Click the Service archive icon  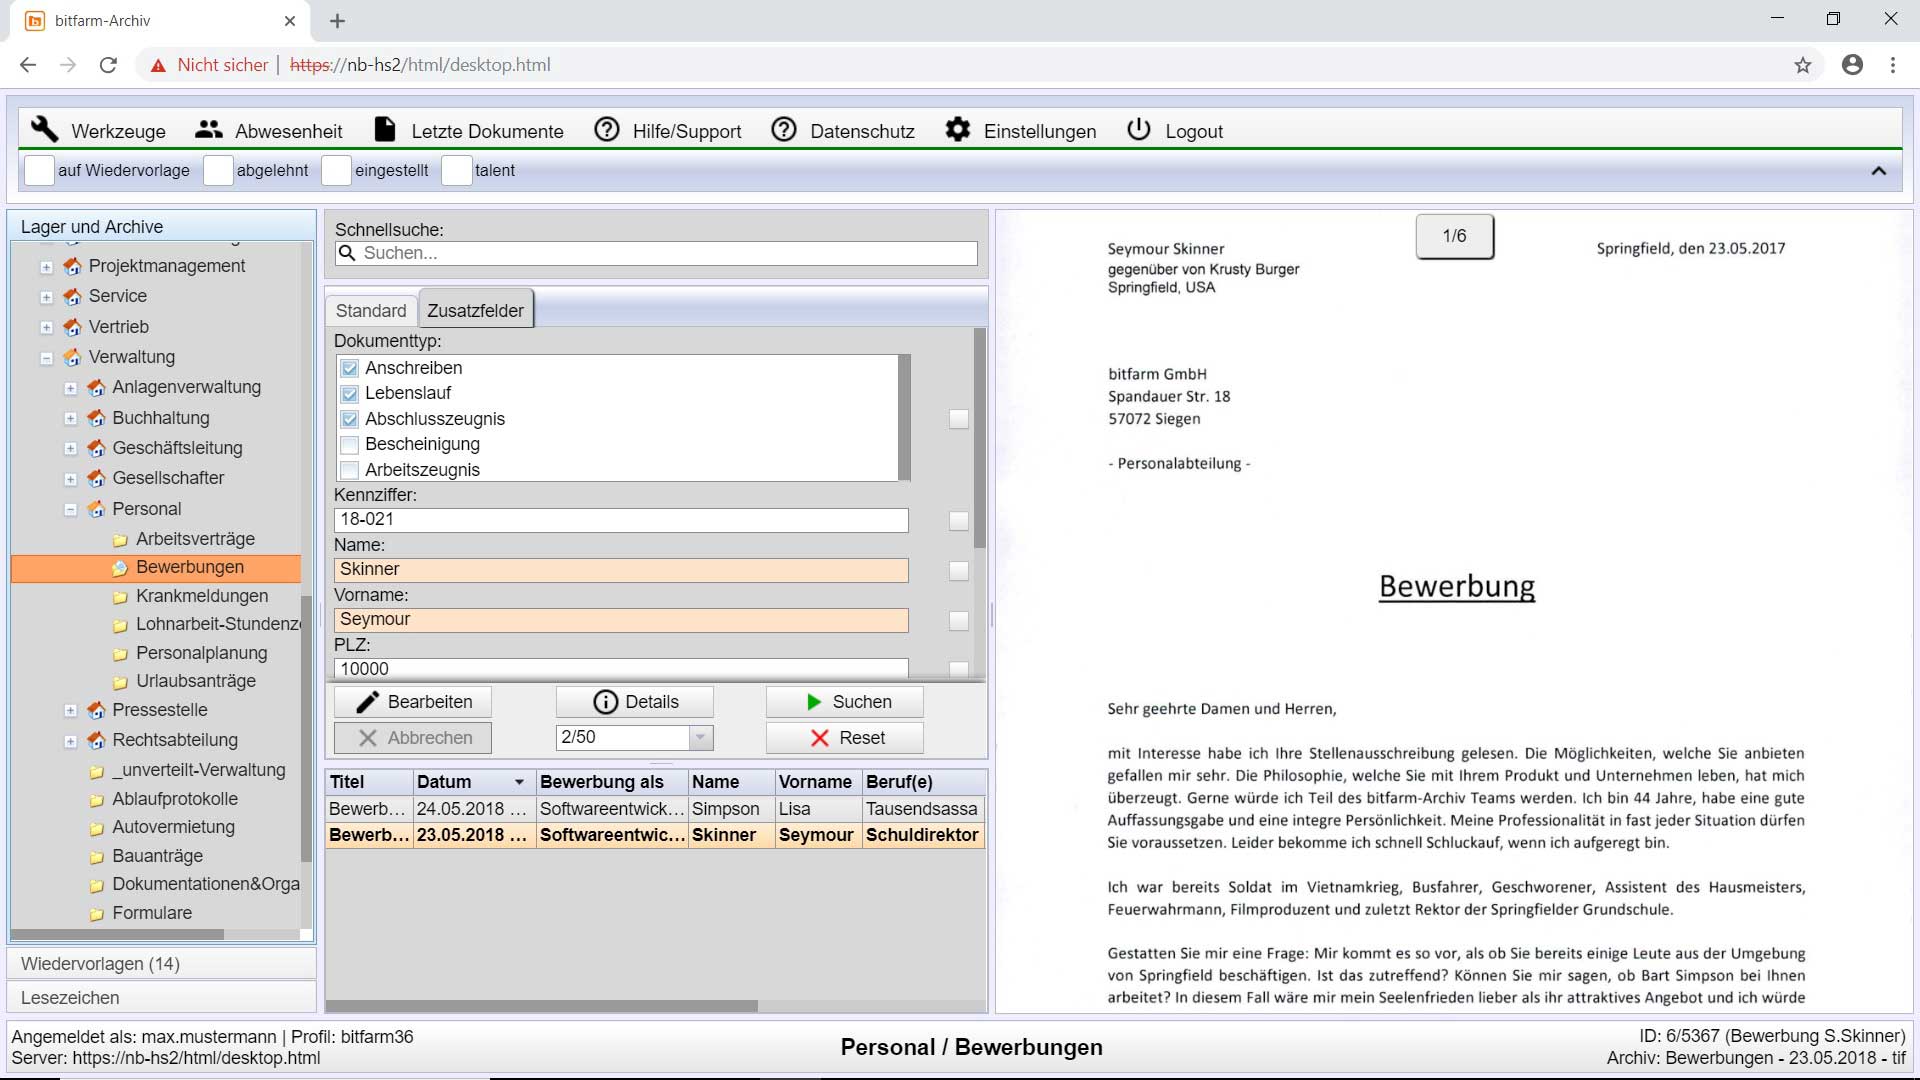[72, 296]
